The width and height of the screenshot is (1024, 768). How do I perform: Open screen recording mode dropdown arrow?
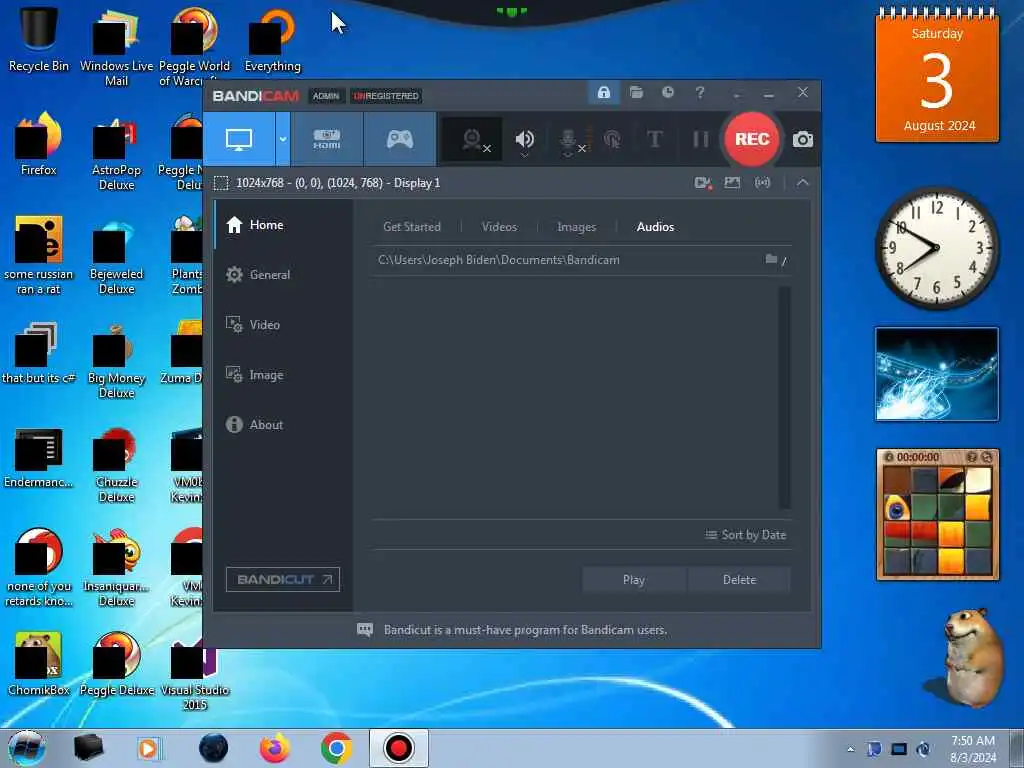pyautogui.click(x=283, y=139)
